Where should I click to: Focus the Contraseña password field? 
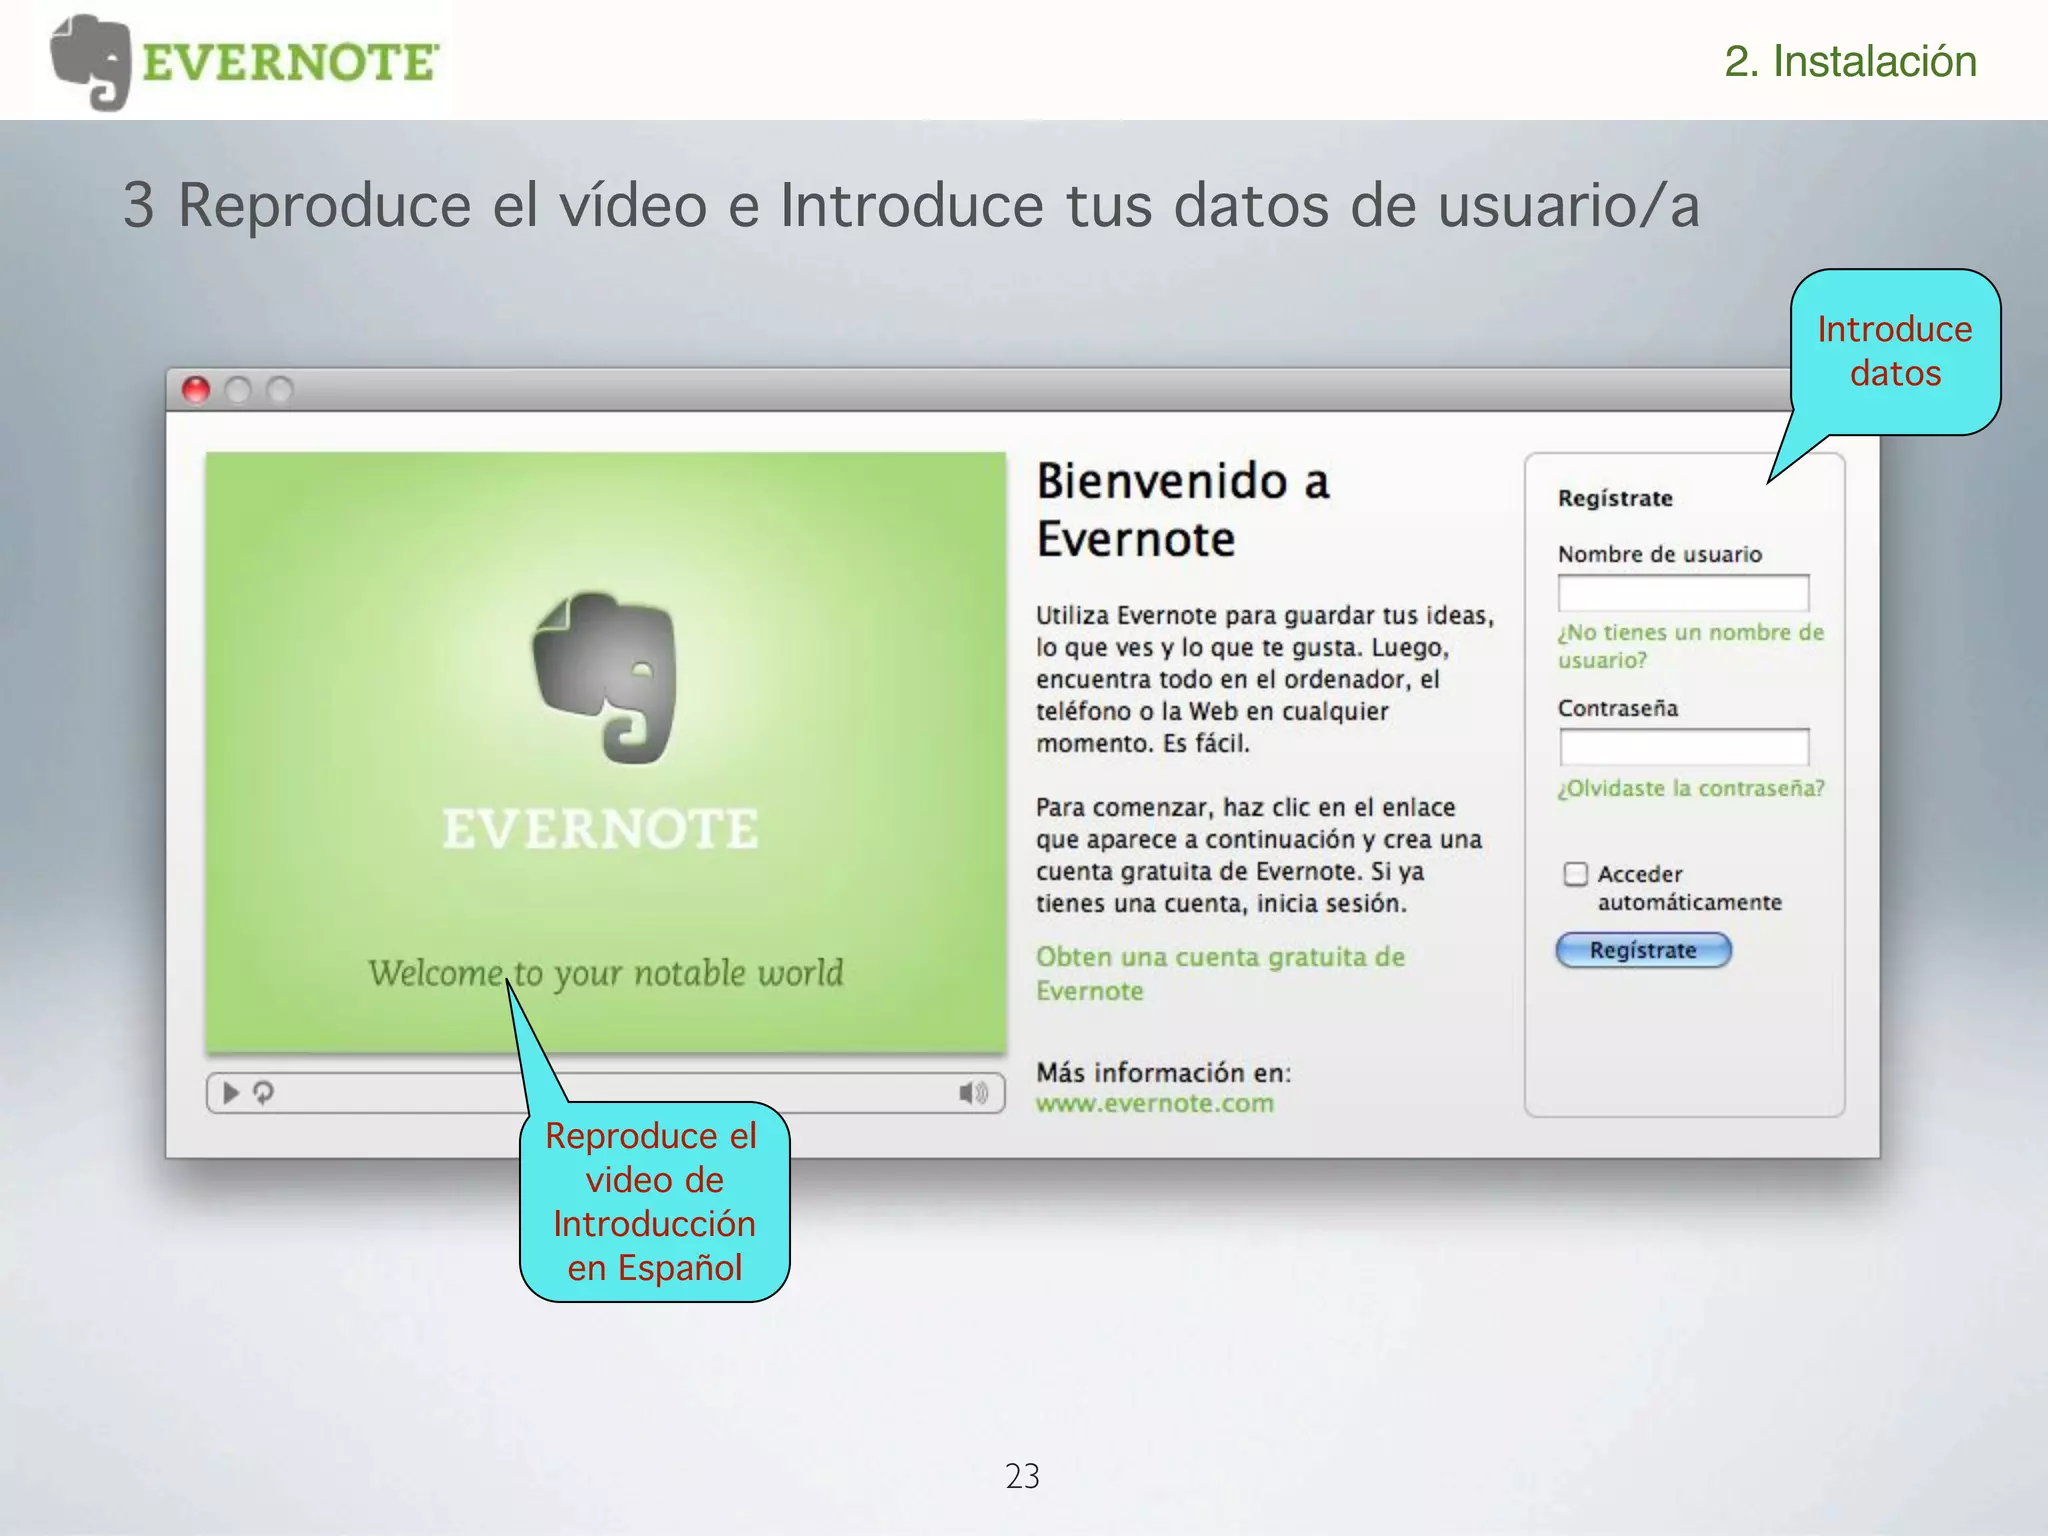[1683, 747]
